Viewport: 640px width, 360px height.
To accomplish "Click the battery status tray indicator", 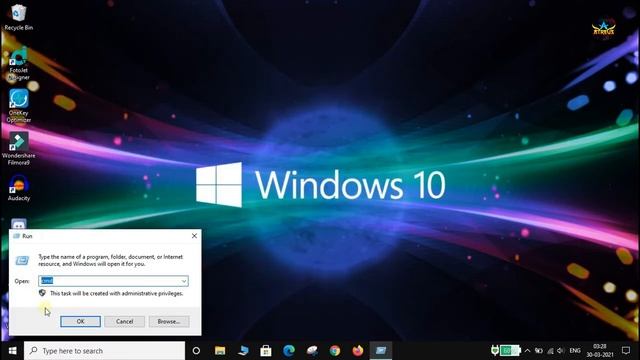I will pos(510,351).
